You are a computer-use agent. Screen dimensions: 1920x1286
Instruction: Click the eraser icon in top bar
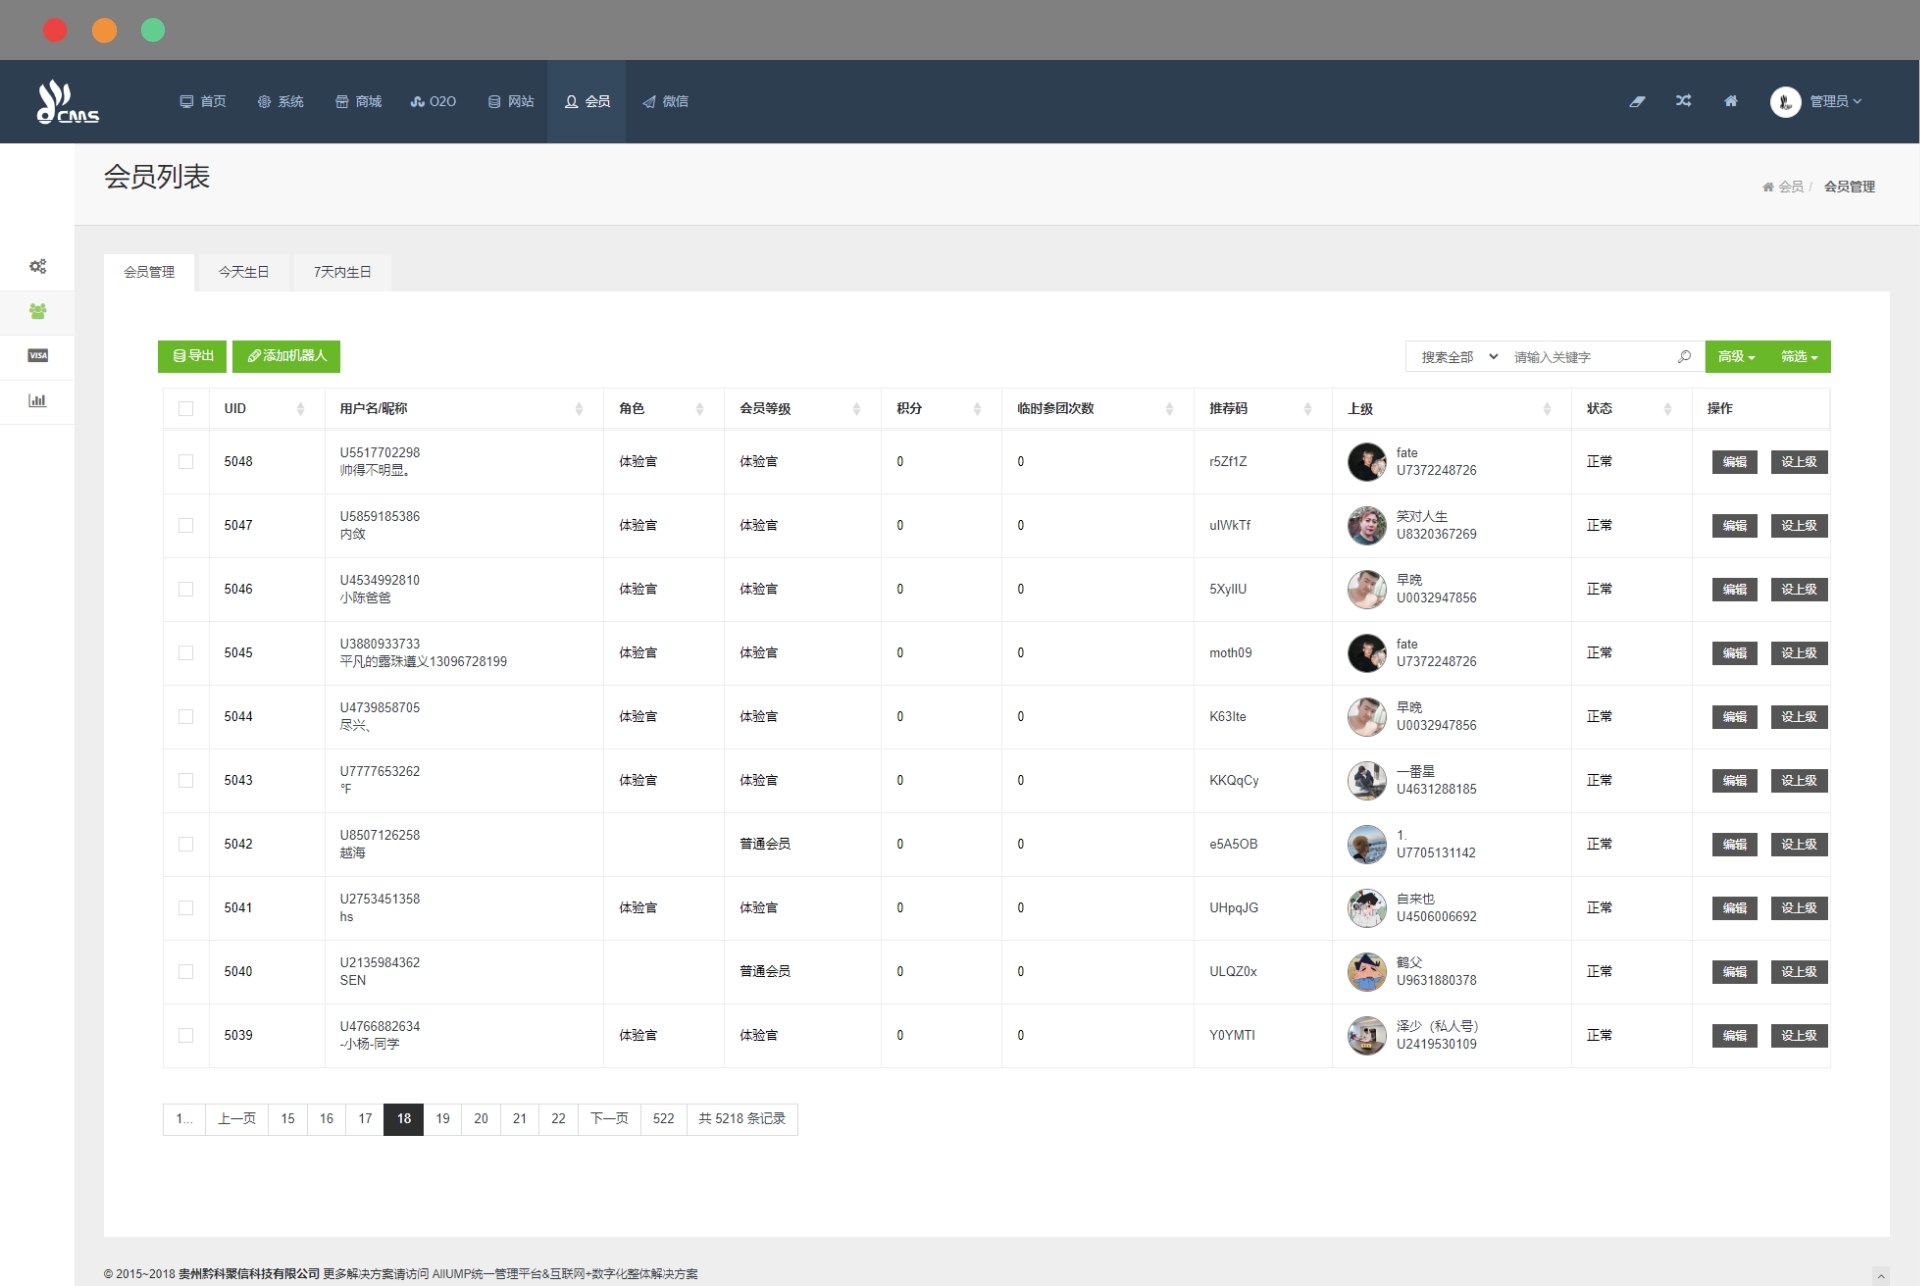coord(1637,101)
